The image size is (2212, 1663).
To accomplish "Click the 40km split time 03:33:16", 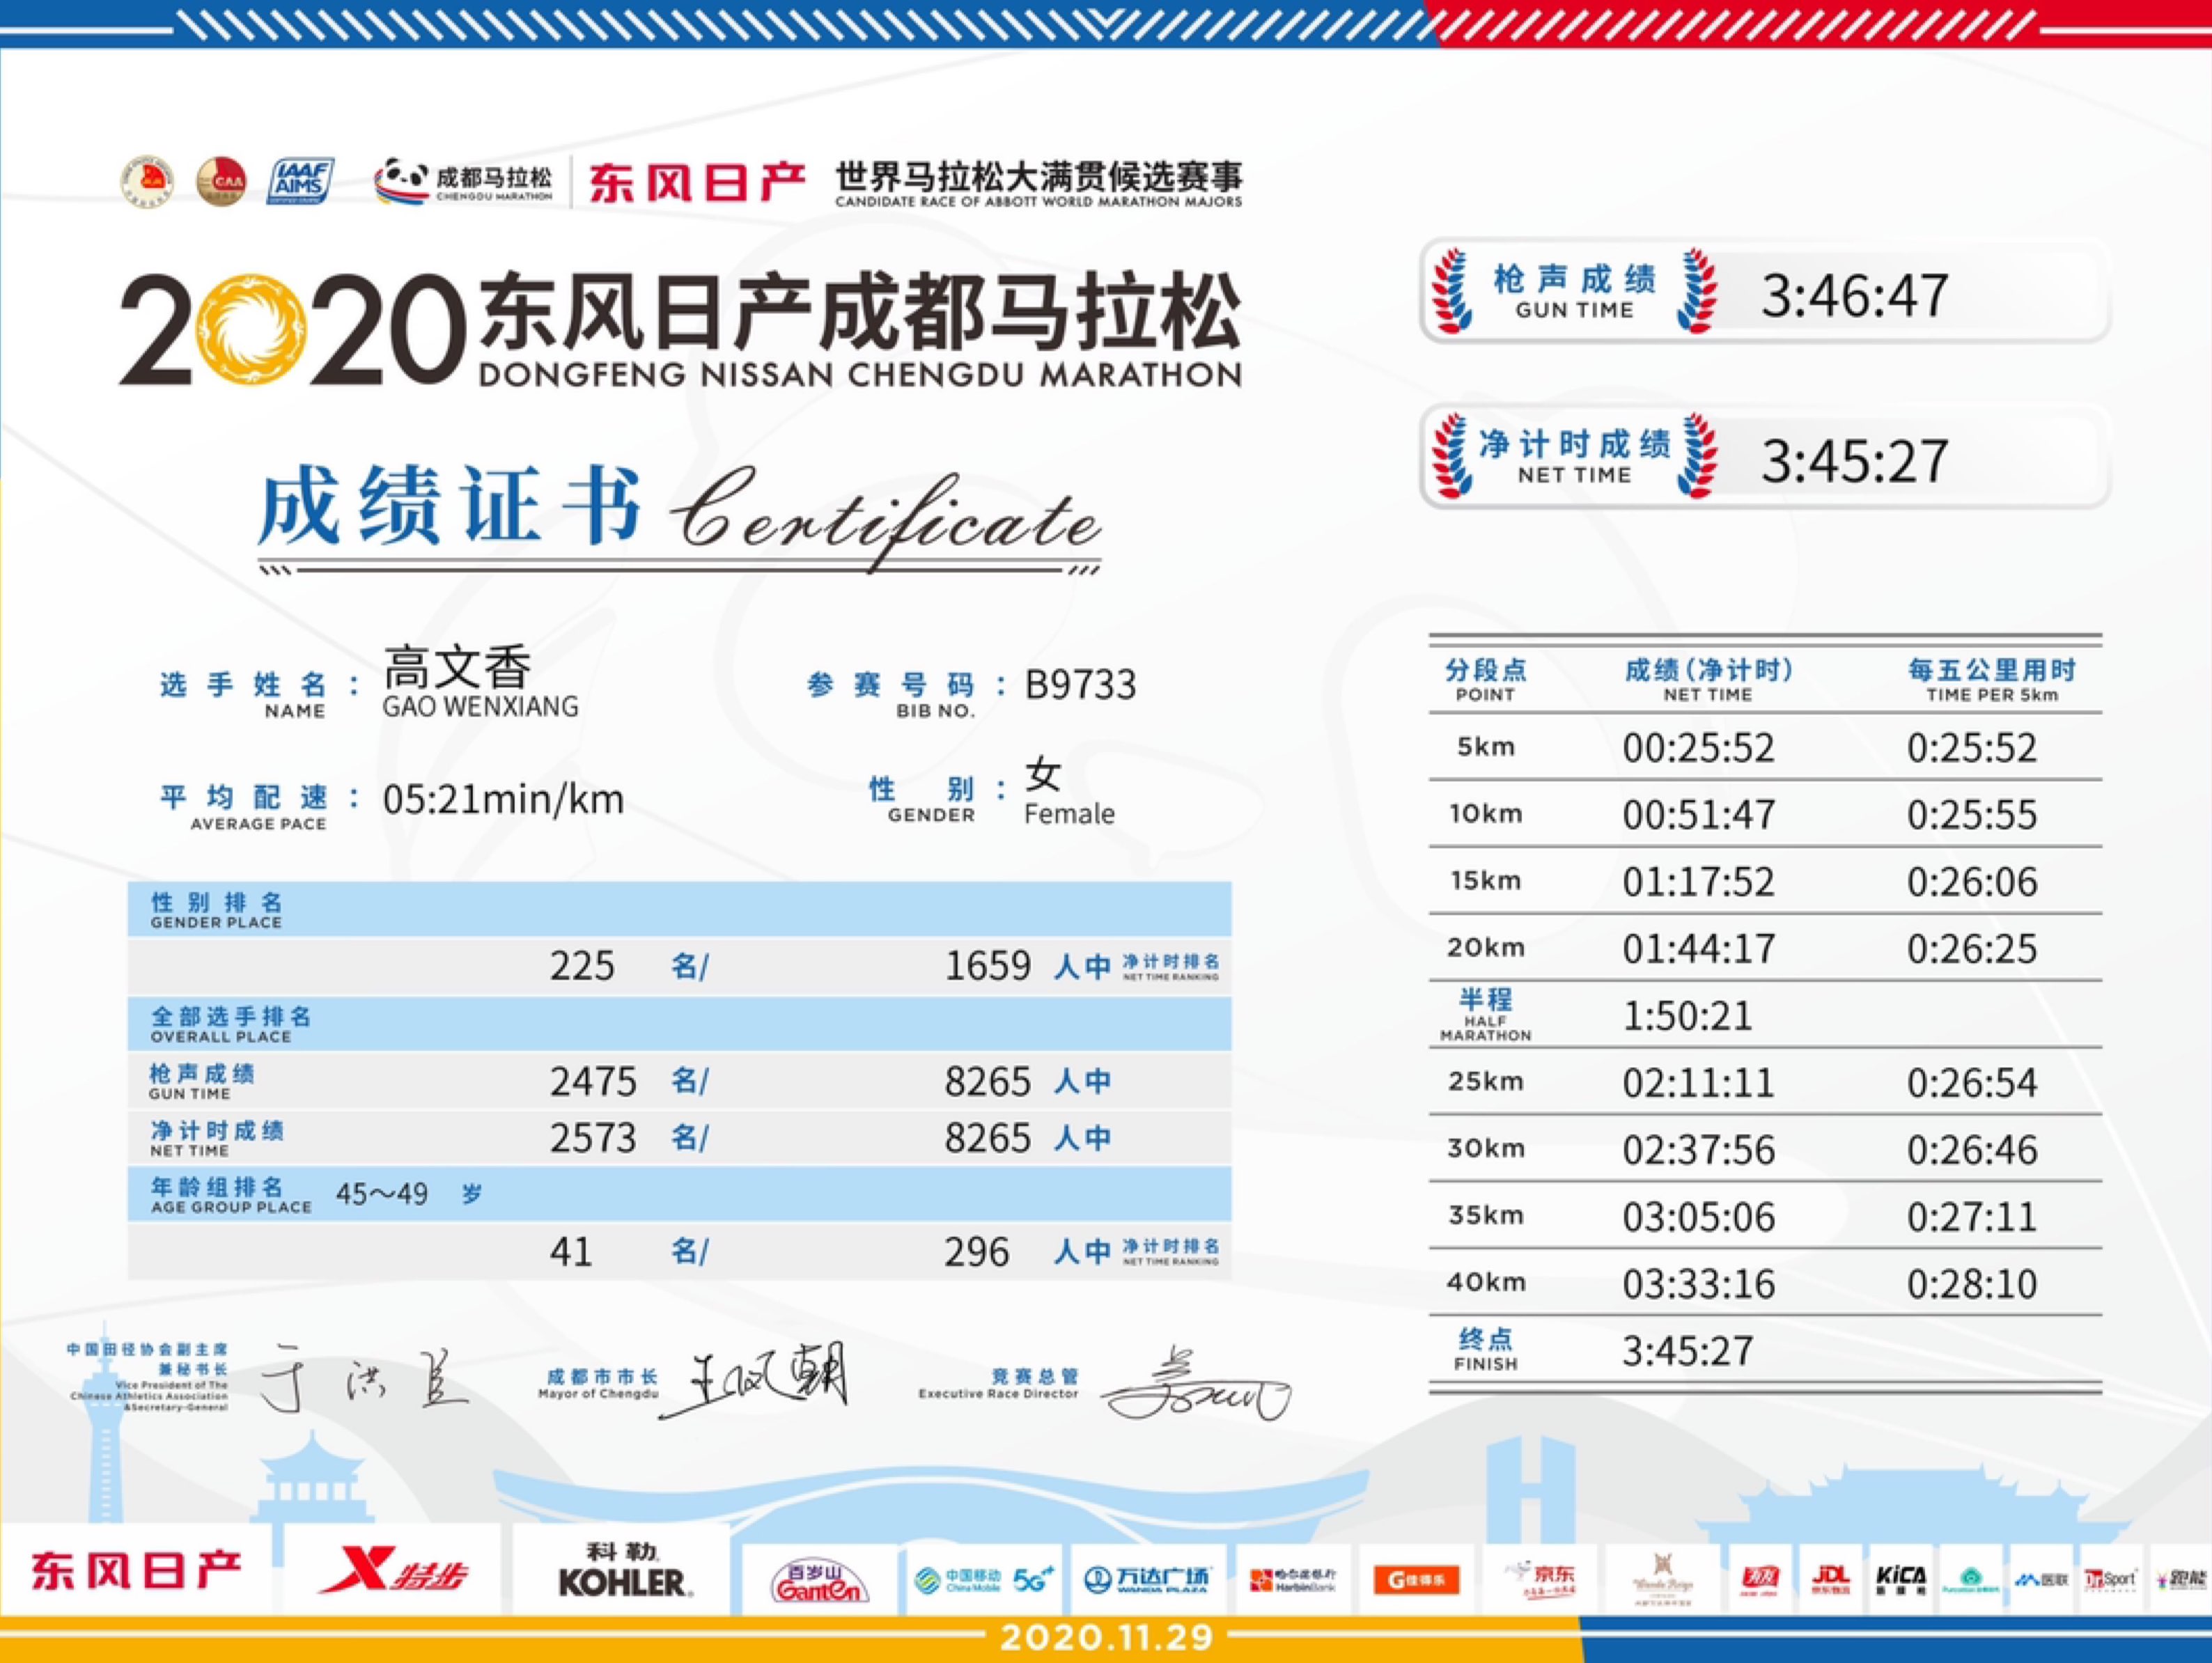I will (1698, 1284).
